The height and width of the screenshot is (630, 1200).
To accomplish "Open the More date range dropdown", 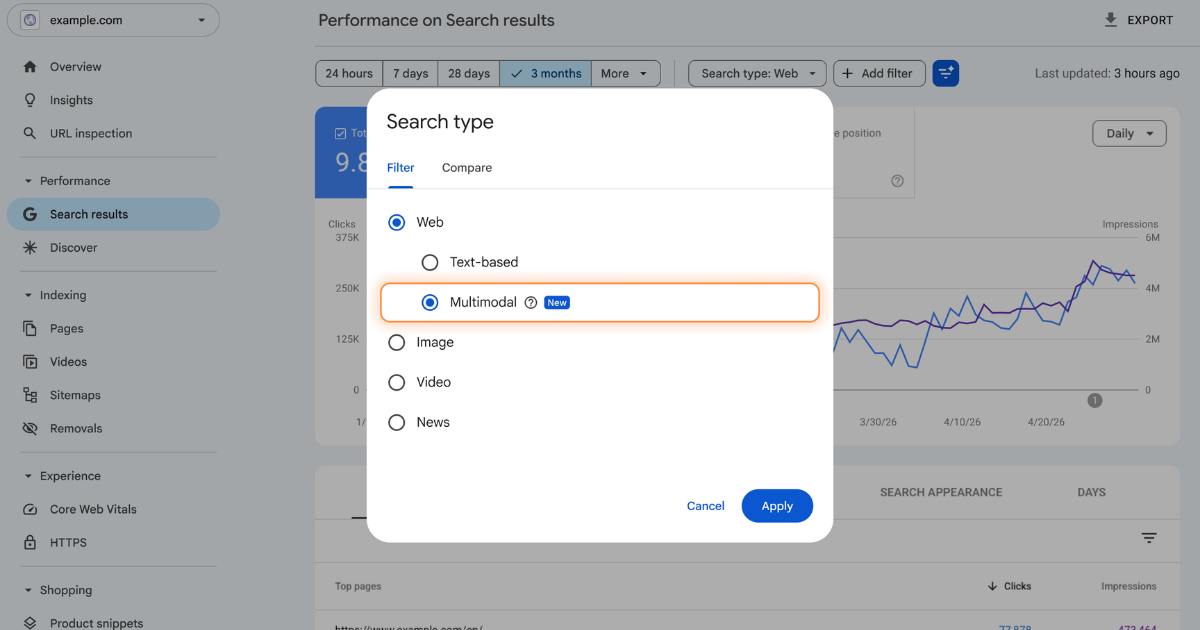I will [x=625, y=73].
